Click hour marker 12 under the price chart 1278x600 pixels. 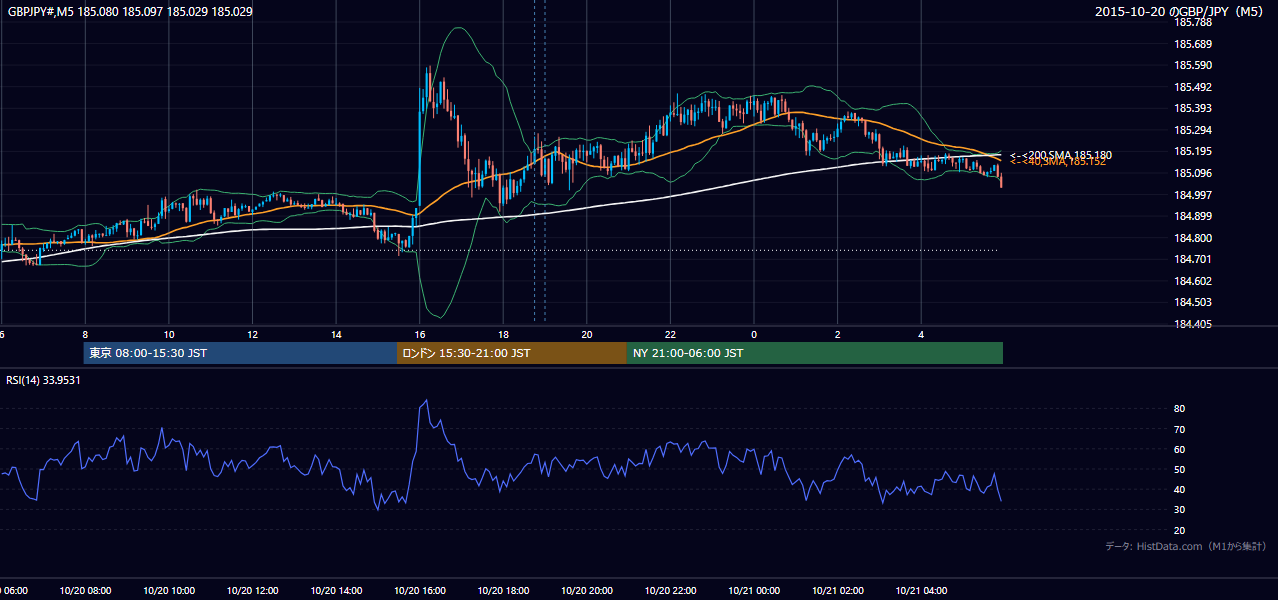click(253, 335)
